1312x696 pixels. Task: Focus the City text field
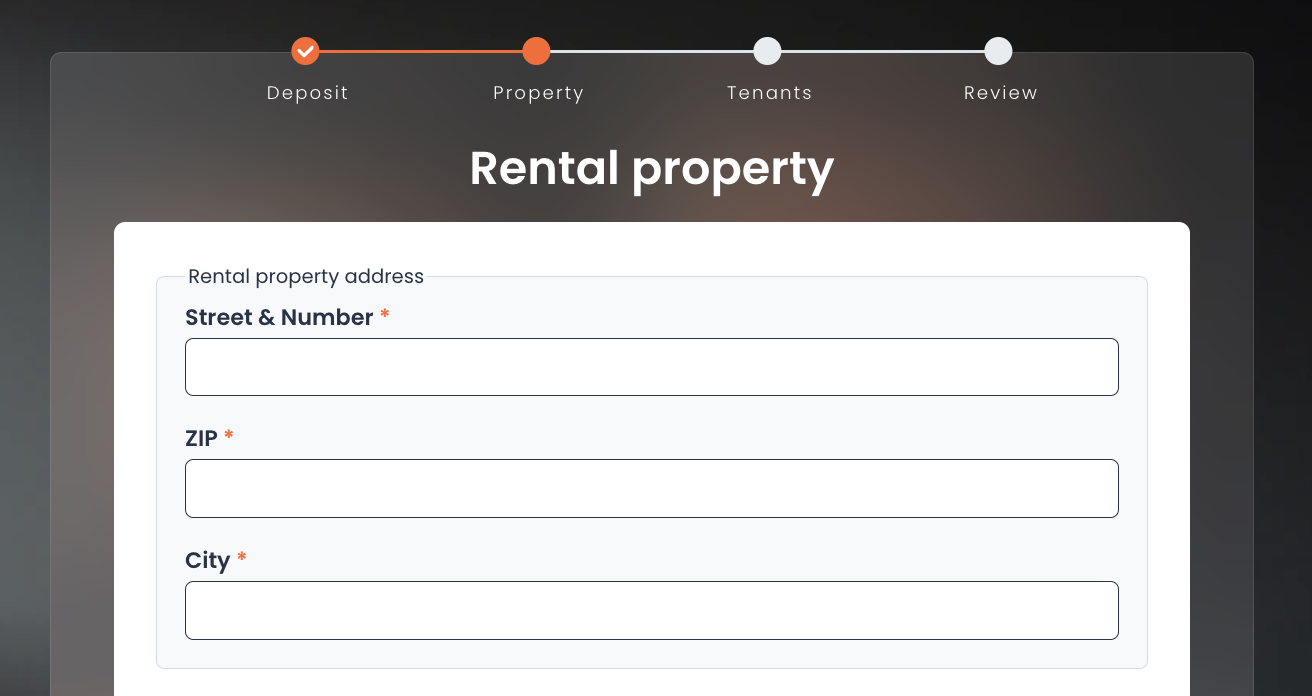tap(651, 610)
